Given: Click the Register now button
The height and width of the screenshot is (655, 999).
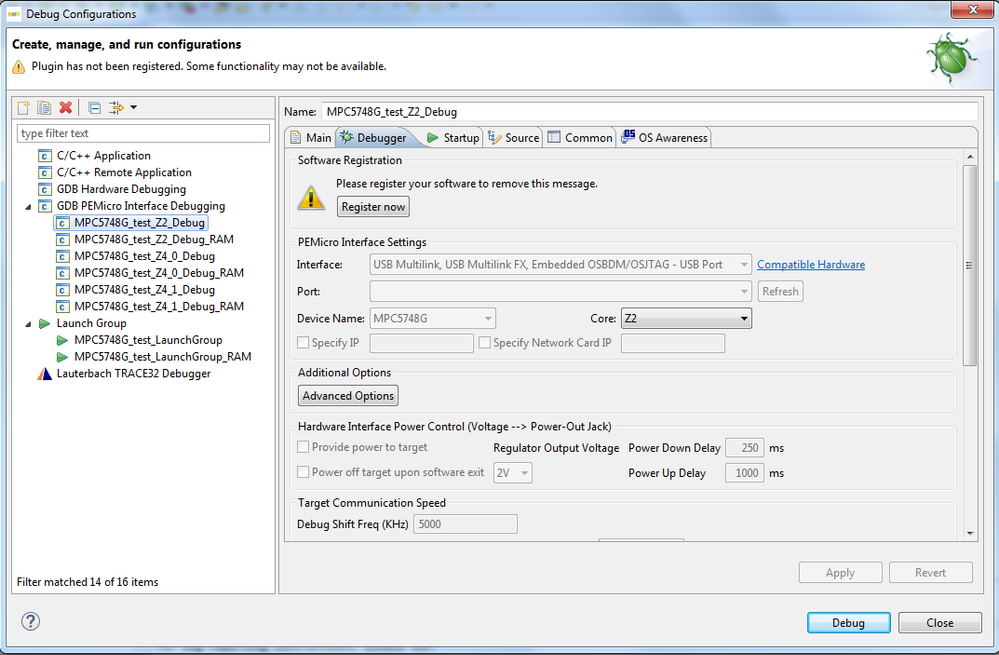Looking at the screenshot, I should click(373, 206).
